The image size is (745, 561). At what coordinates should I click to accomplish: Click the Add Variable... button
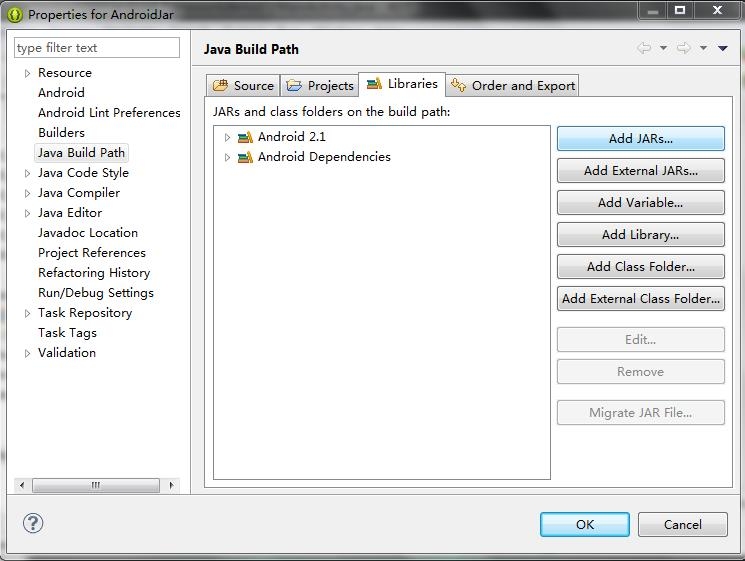click(640, 202)
